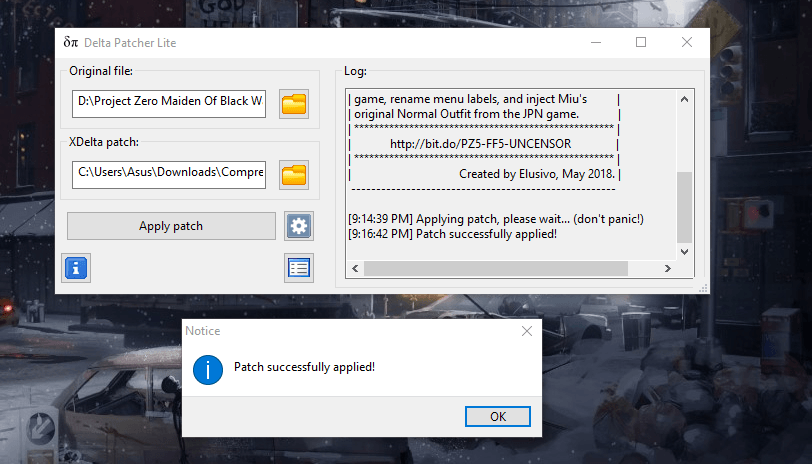This screenshot has width=812, height=464.
Task: Click the Apply patch button
Action: click(x=171, y=226)
